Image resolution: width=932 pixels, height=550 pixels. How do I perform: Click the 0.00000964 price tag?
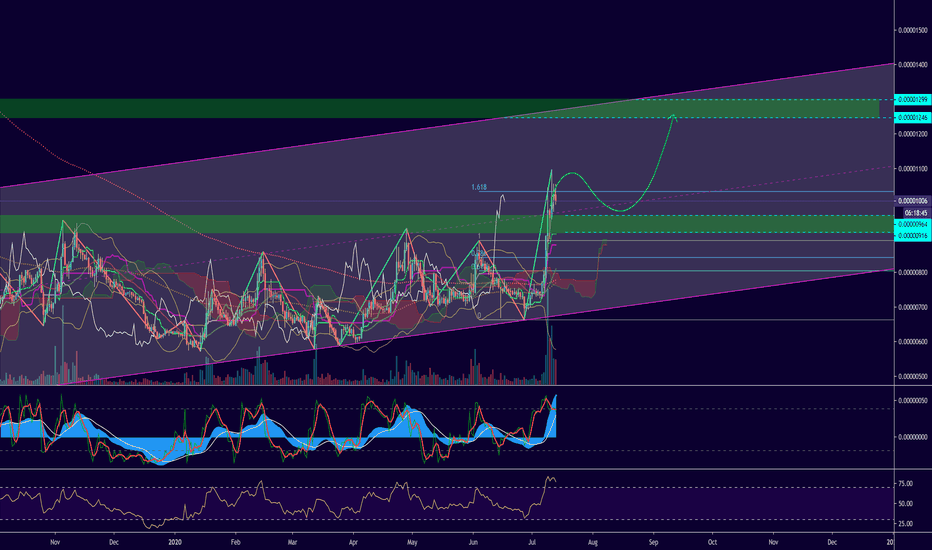912,224
